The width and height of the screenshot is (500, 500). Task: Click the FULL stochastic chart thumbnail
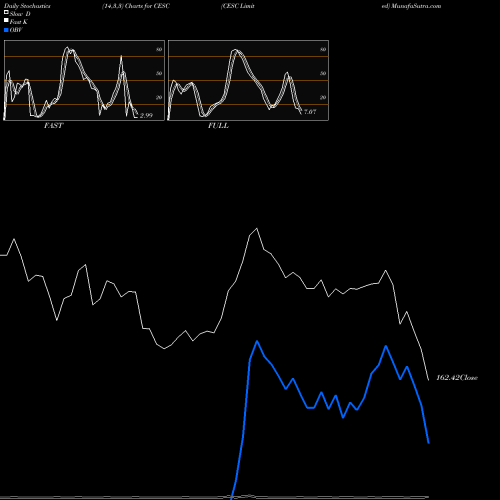(x=248, y=80)
